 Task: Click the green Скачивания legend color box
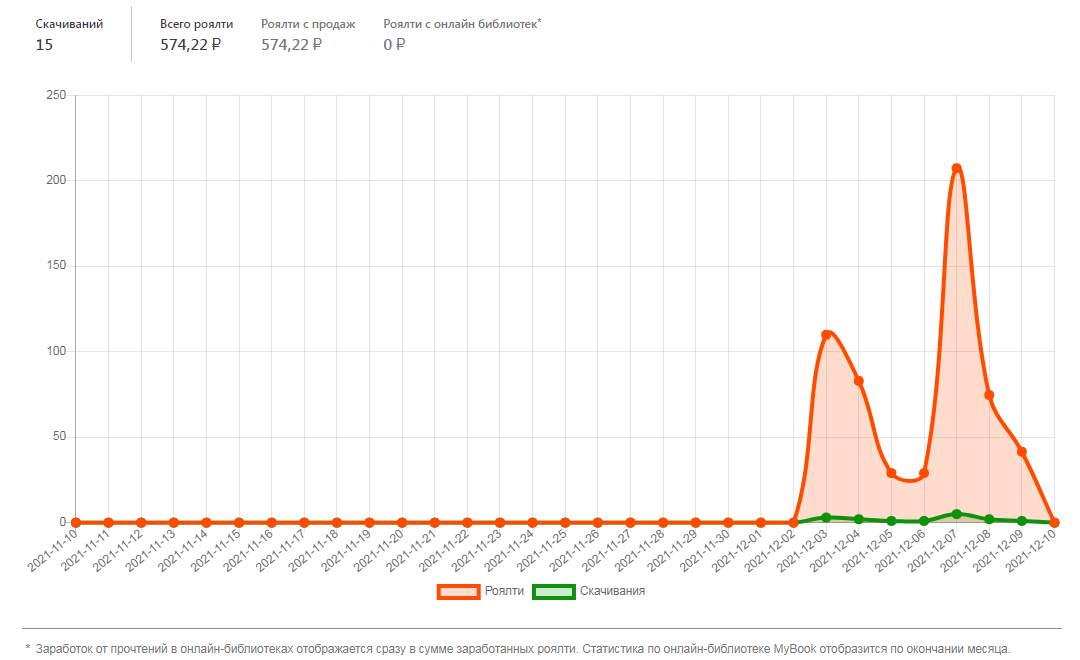tap(554, 591)
